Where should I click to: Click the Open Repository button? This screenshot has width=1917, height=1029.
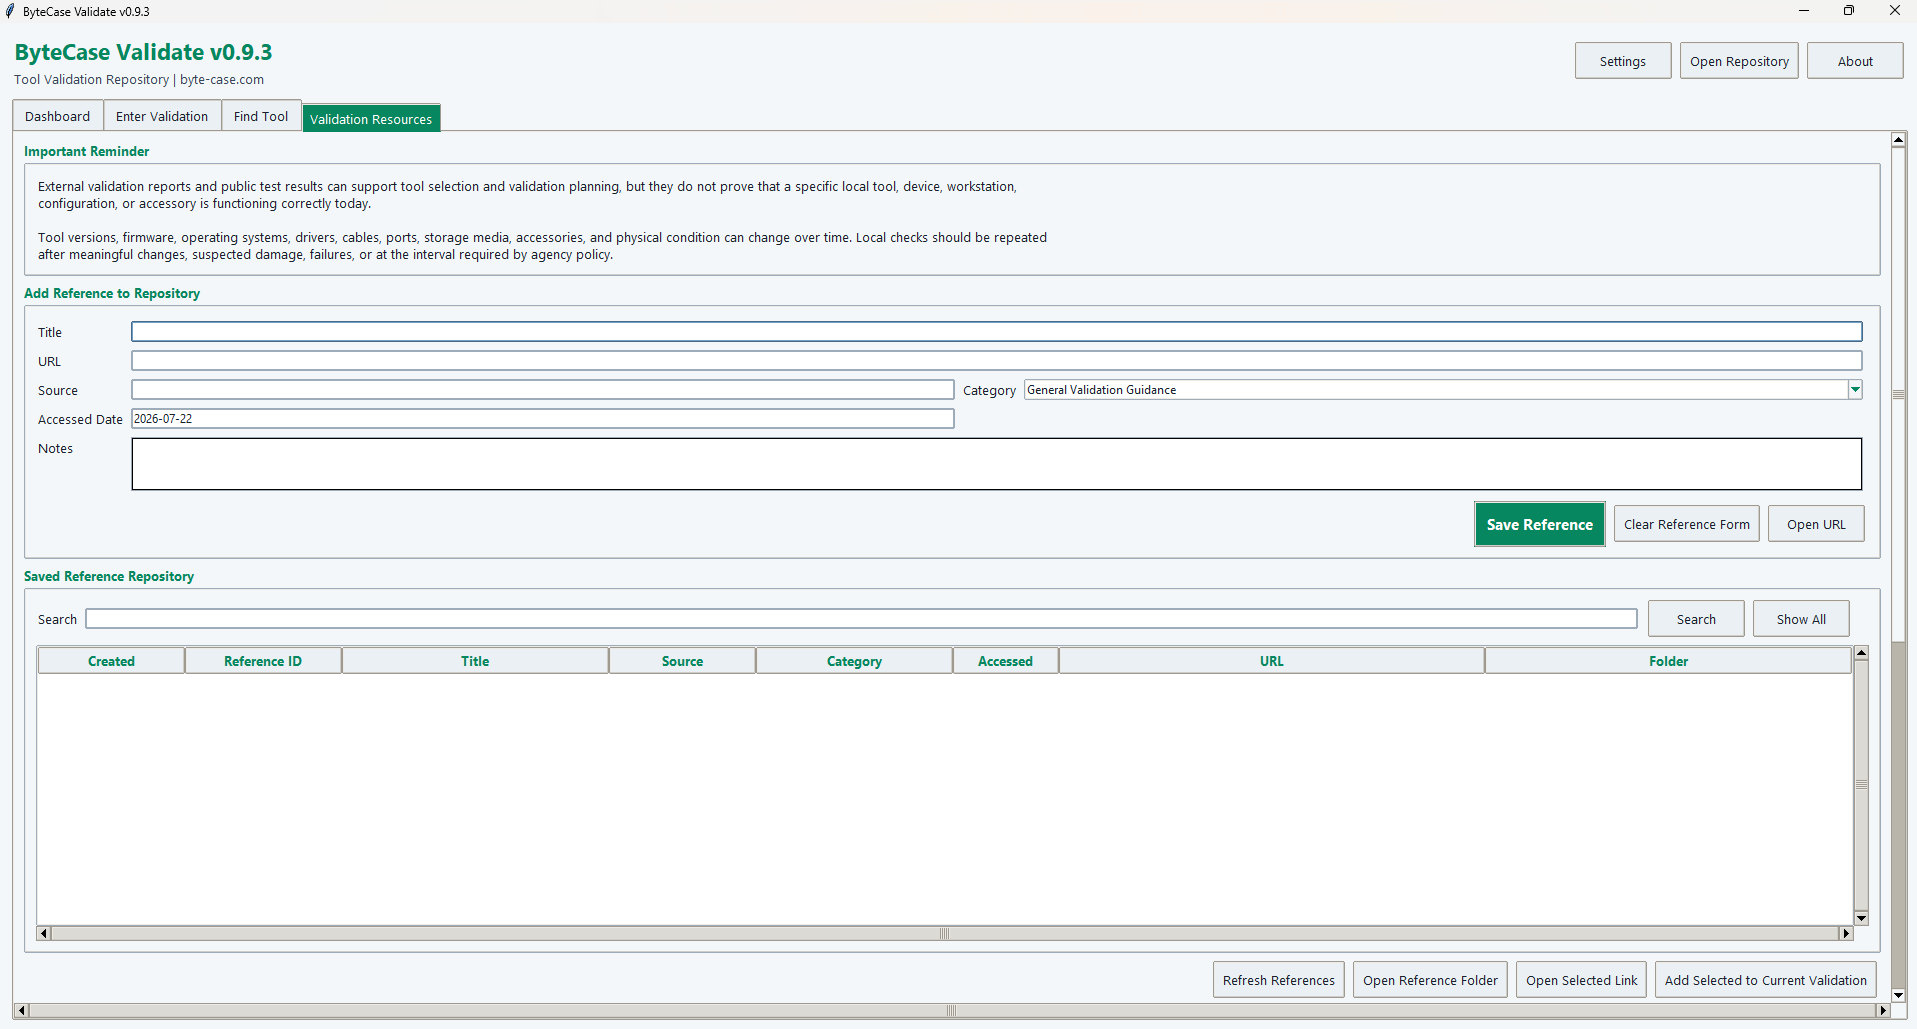1739,61
